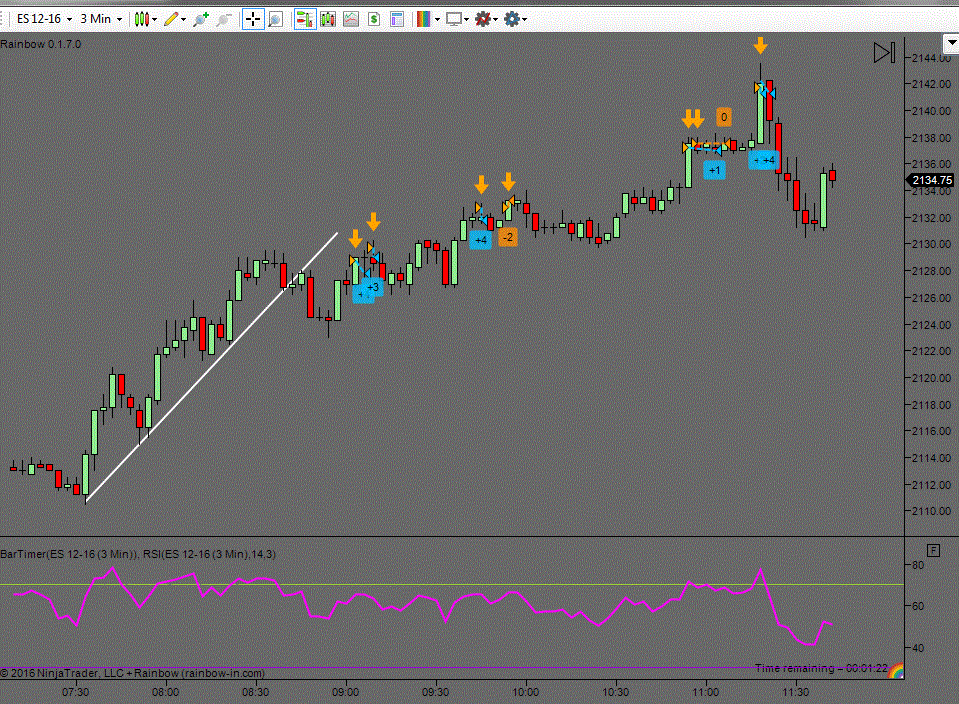Click the scroll-to-latest-bar arrow icon
Viewport: 959px width, 704px height.
(x=884, y=53)
